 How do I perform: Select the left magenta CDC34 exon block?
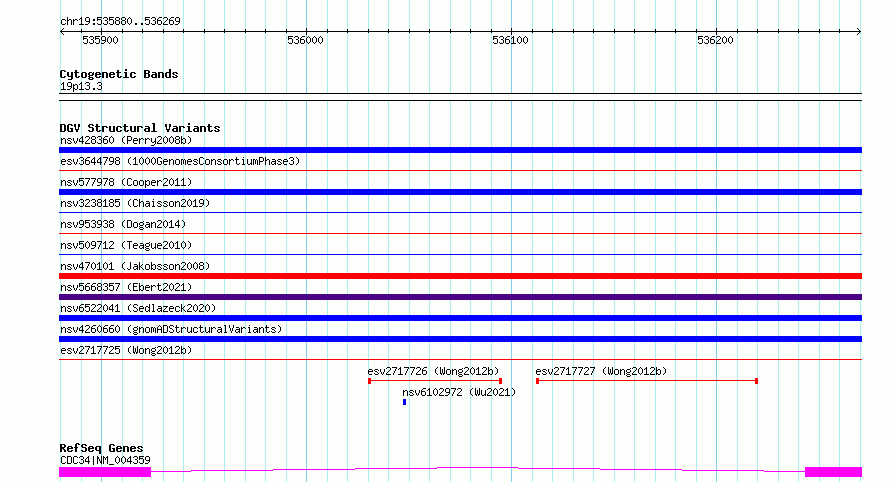(105, 472)
